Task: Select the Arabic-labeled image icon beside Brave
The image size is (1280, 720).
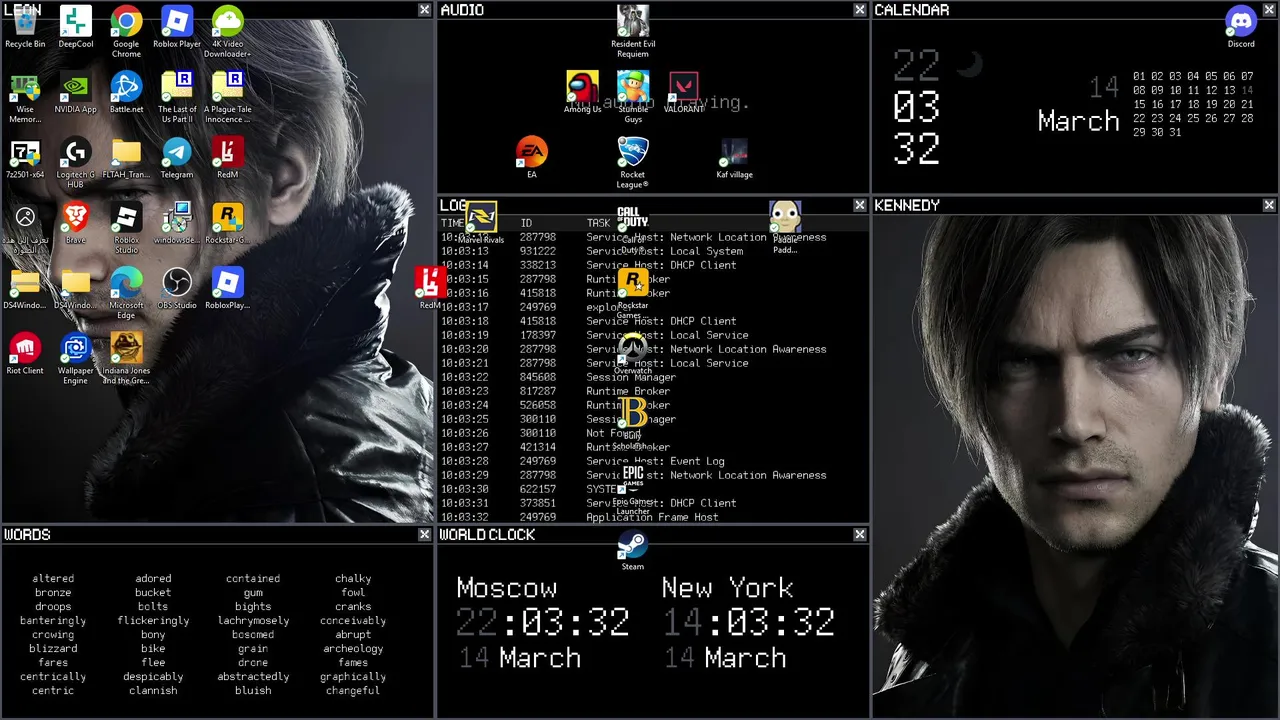Action: (25, 228)
